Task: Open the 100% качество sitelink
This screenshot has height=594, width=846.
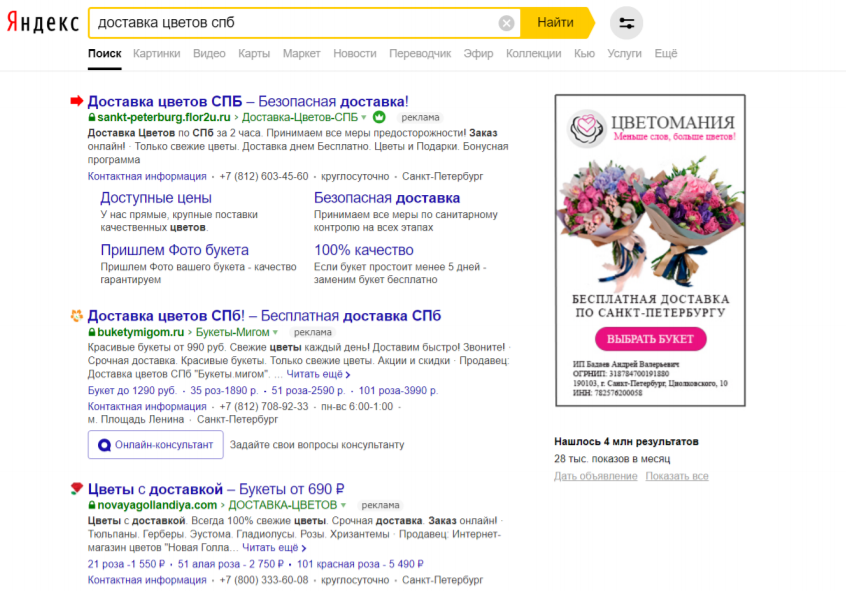Action: (x=364, y=250)
